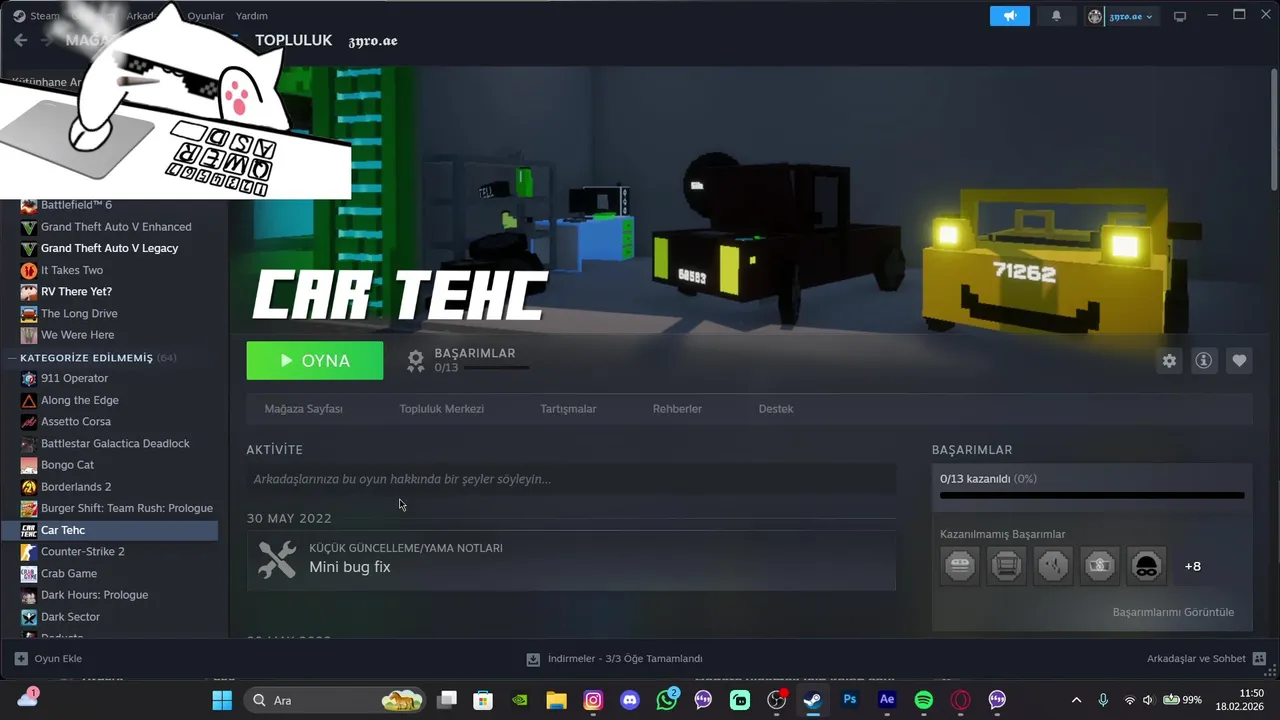Play Car Tehc with the OYNA button

pyautogui.click(x=315, y=361)
